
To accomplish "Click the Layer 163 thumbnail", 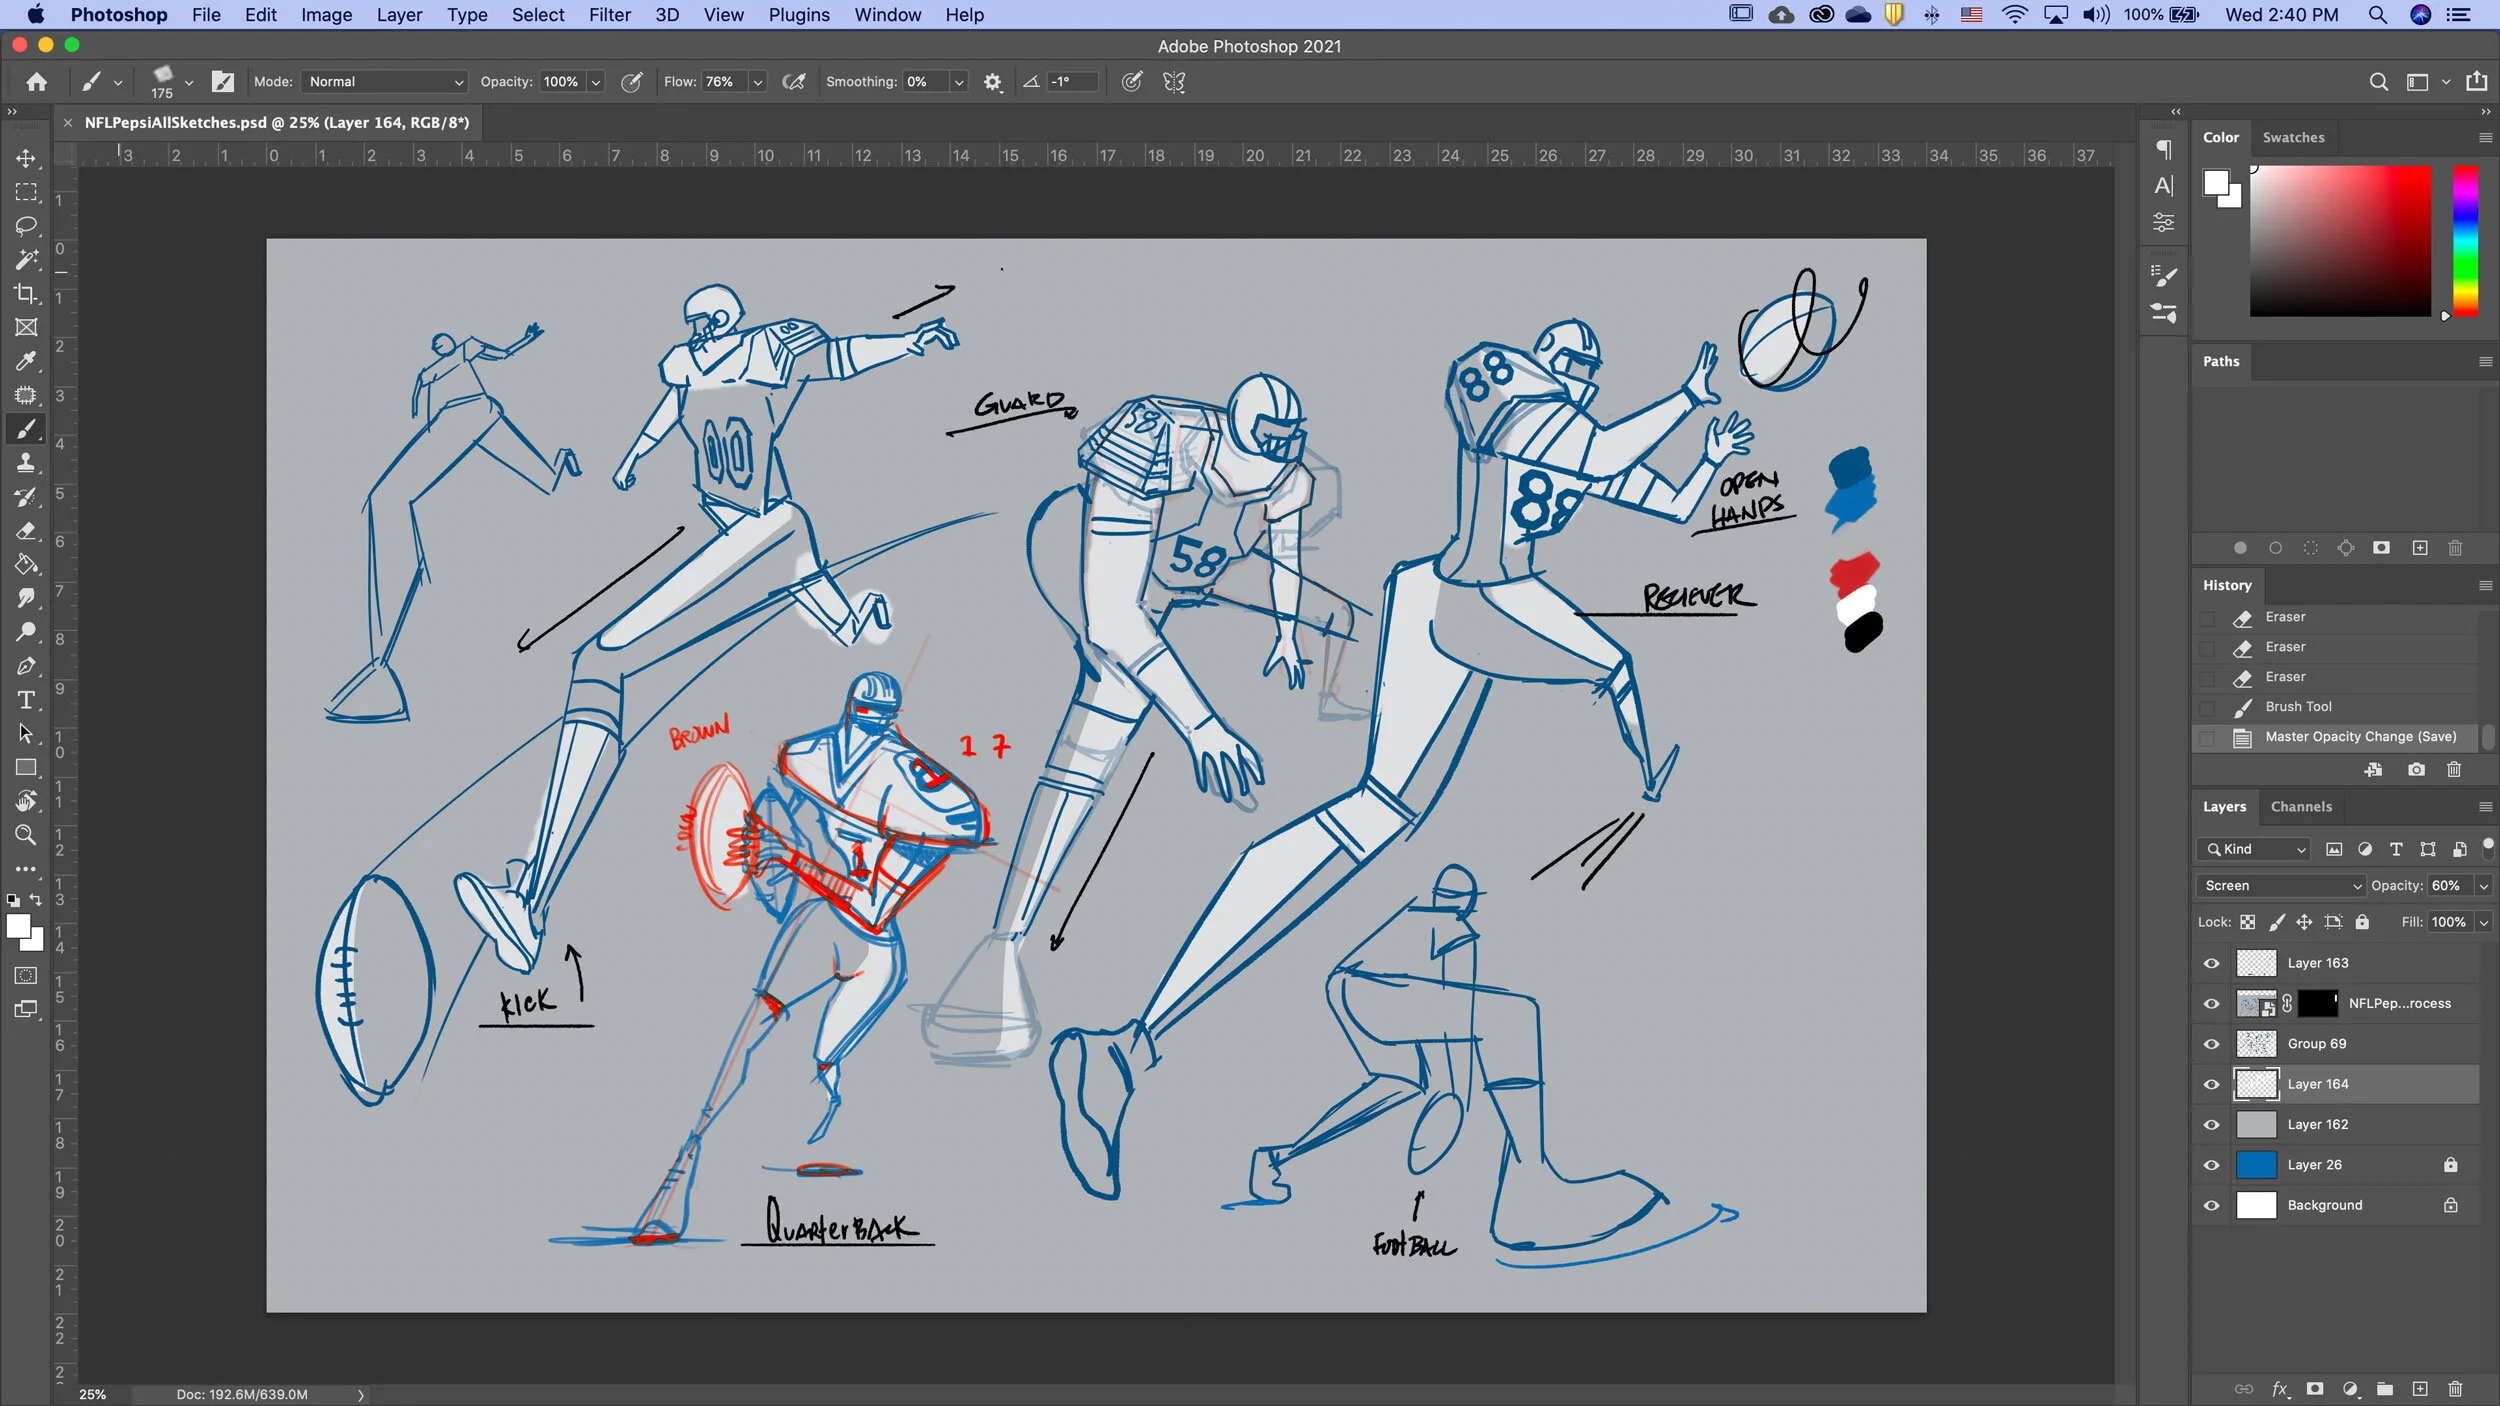I will 2256,962.
